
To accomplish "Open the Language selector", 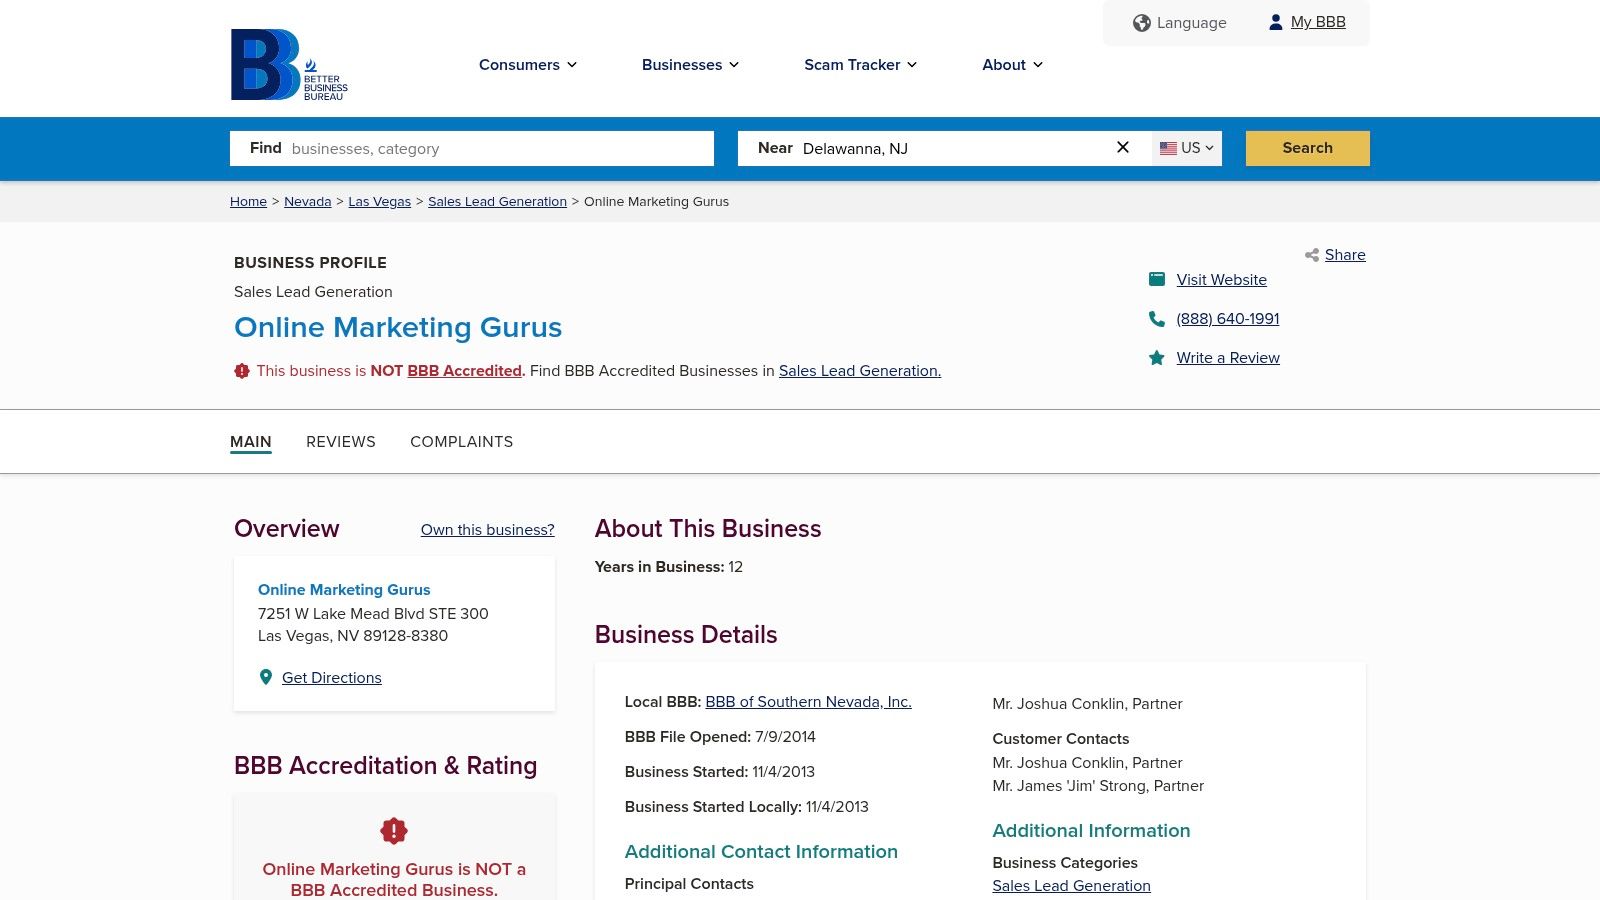I will (x=1180, y=23).
